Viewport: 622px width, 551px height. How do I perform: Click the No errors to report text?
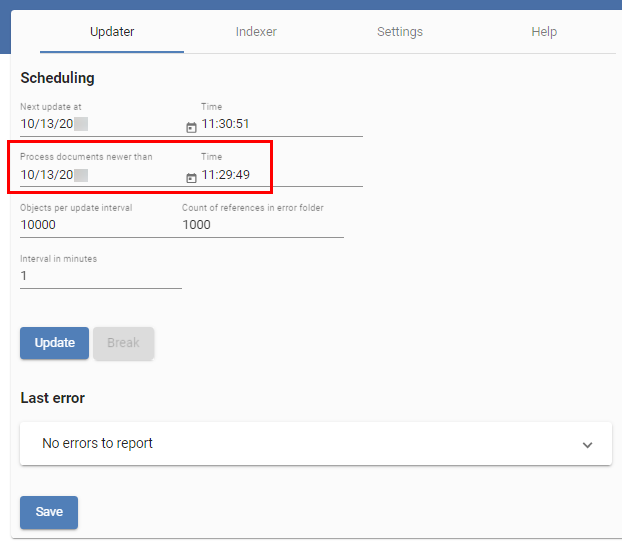click(97, 443)
